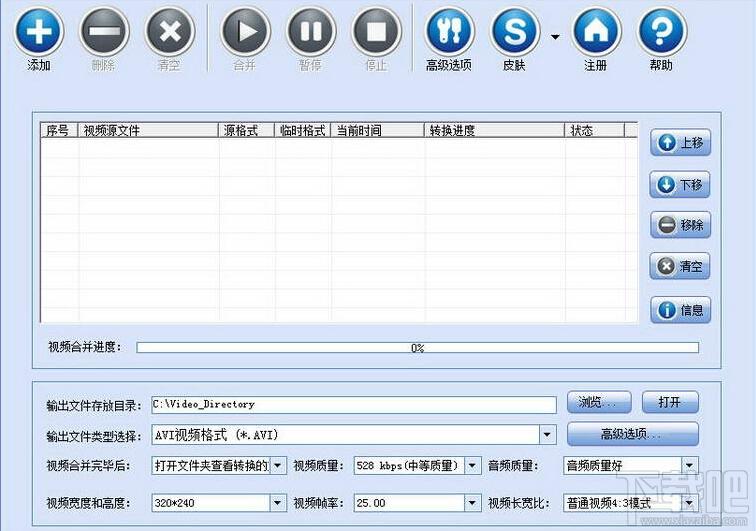Click the 序号 column header

point(59,131)
